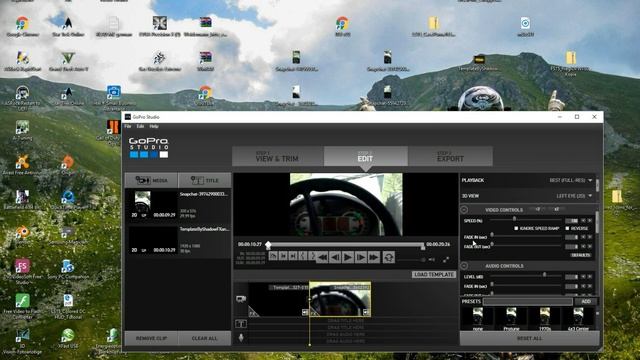The width and height of the screenshot is (640, 360).
Task: Click the audio track microphone icon in timeline
Action: (241, 338)
